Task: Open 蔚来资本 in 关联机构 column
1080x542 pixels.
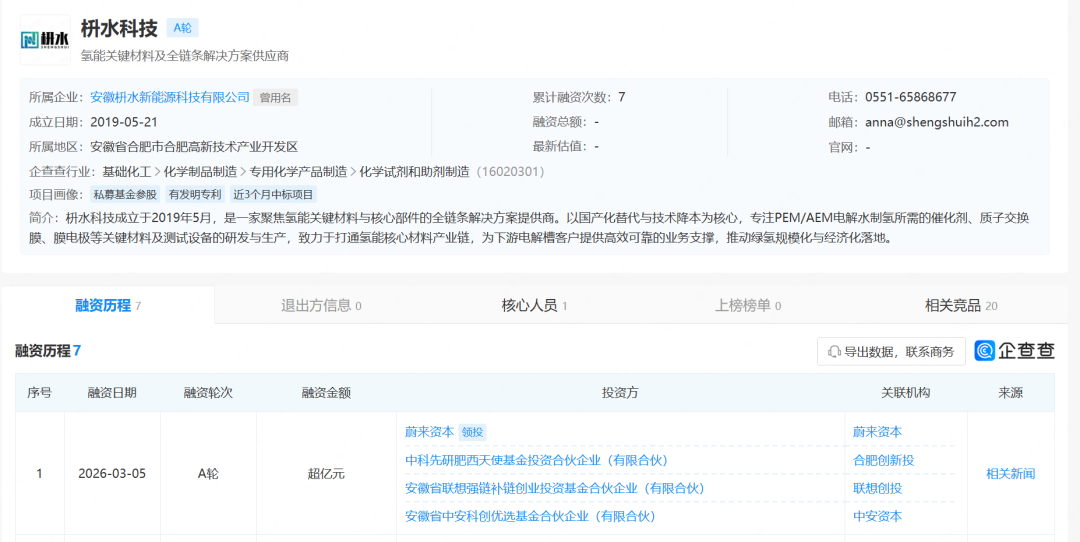Action: (x=878, y=432)
